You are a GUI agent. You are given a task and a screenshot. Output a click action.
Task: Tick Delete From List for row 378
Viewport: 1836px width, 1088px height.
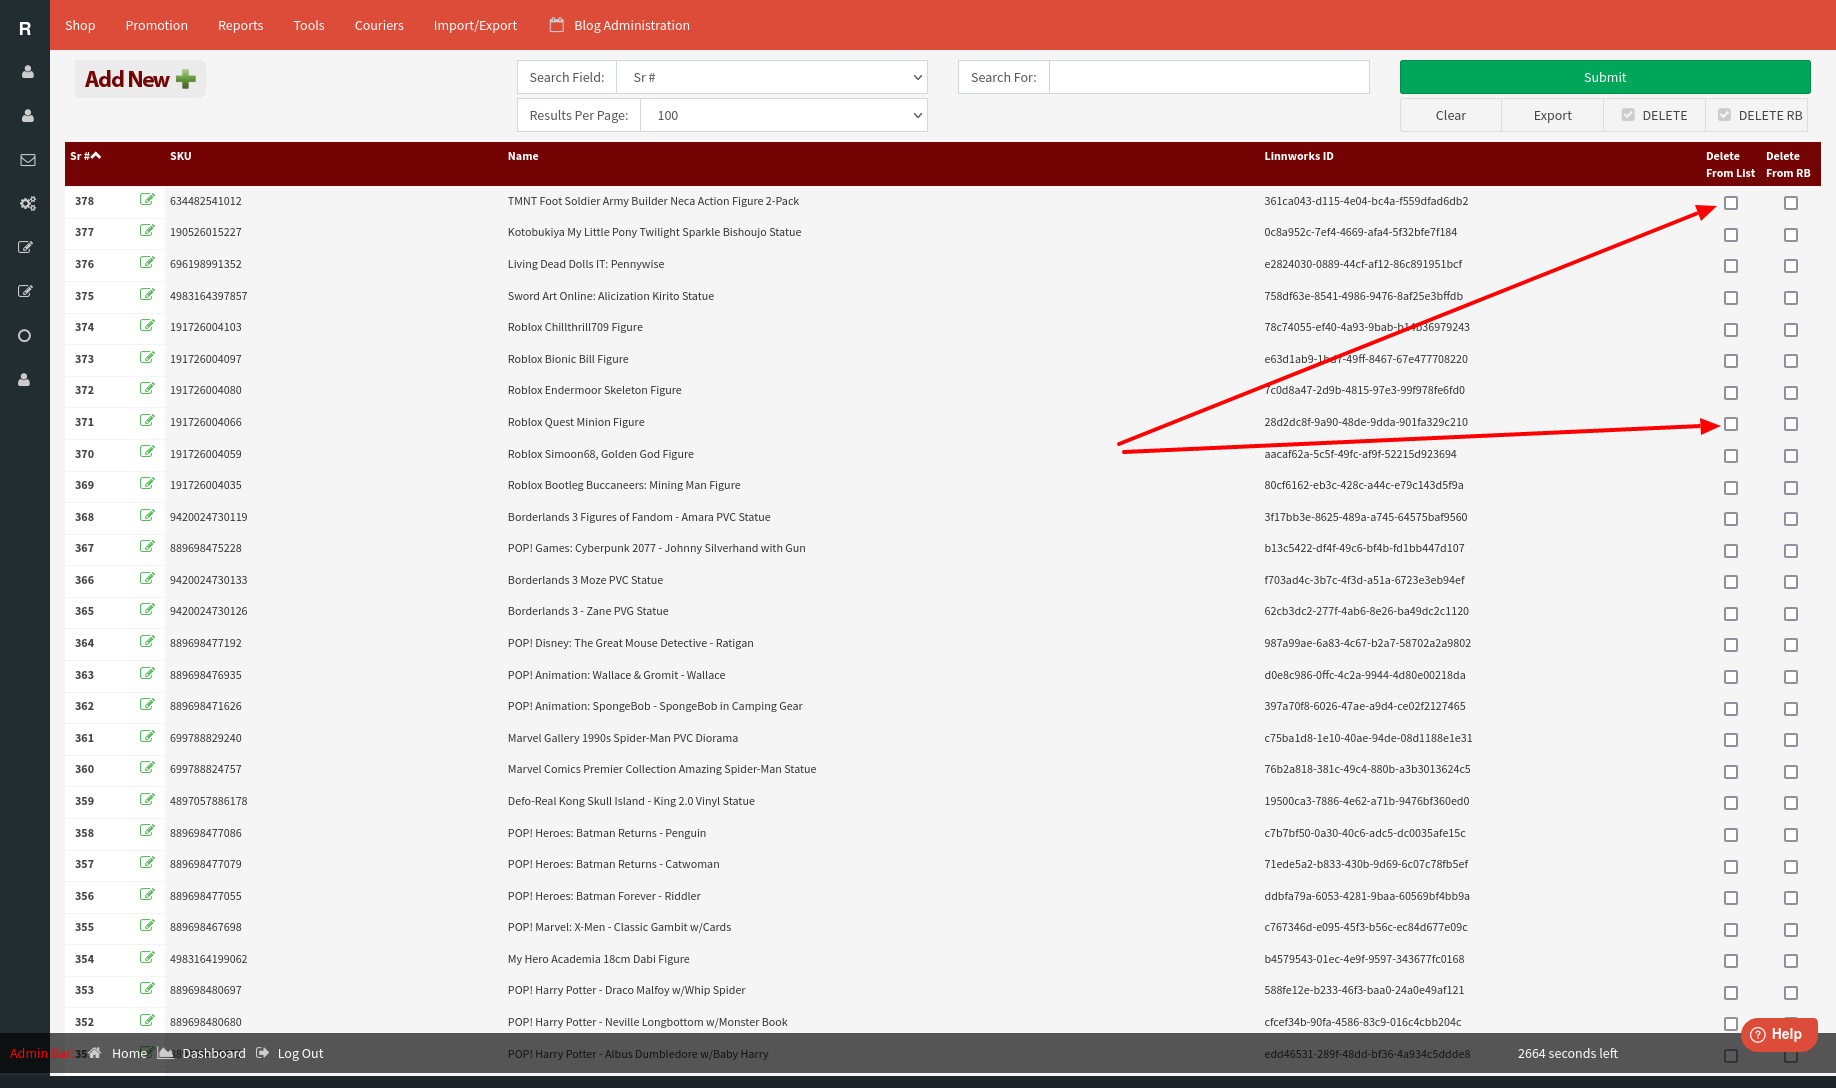point(1731,203)
